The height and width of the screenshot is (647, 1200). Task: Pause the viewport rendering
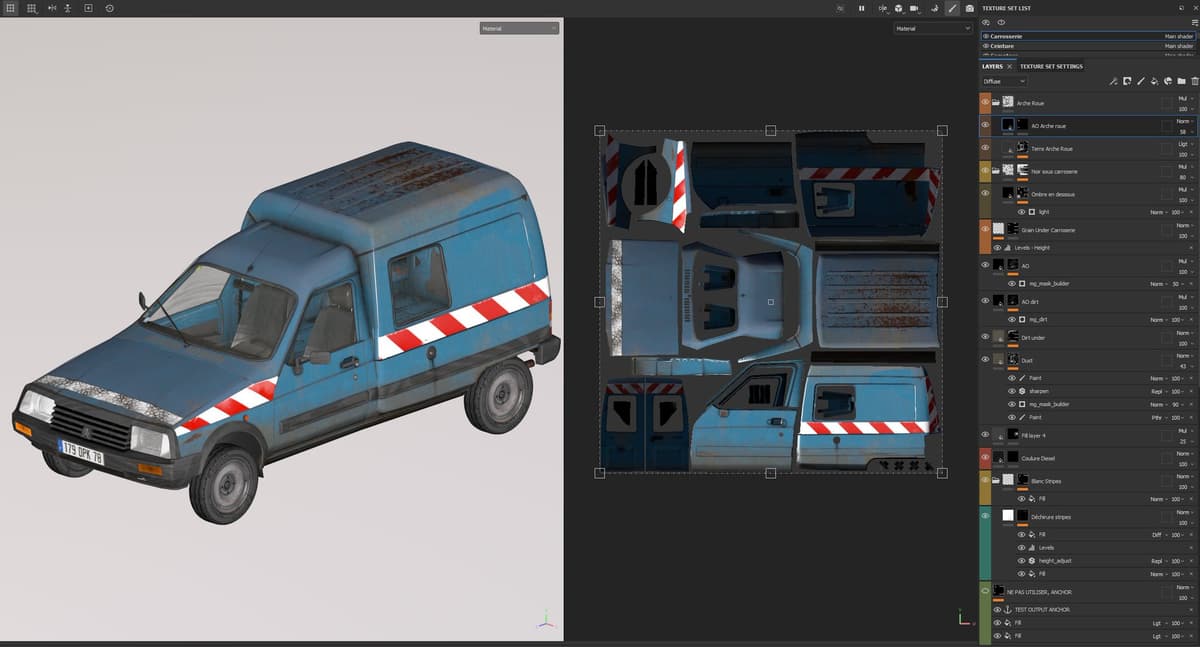[x=861, y=8]
